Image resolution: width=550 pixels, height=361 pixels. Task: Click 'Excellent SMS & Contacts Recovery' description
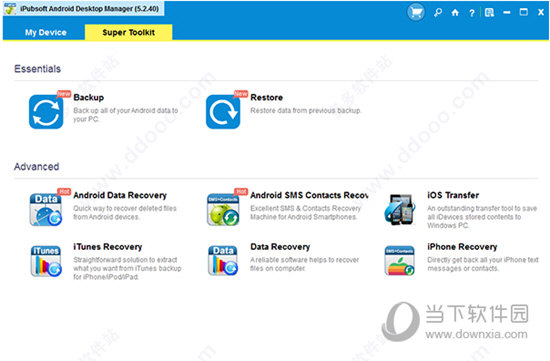[306, 213]
